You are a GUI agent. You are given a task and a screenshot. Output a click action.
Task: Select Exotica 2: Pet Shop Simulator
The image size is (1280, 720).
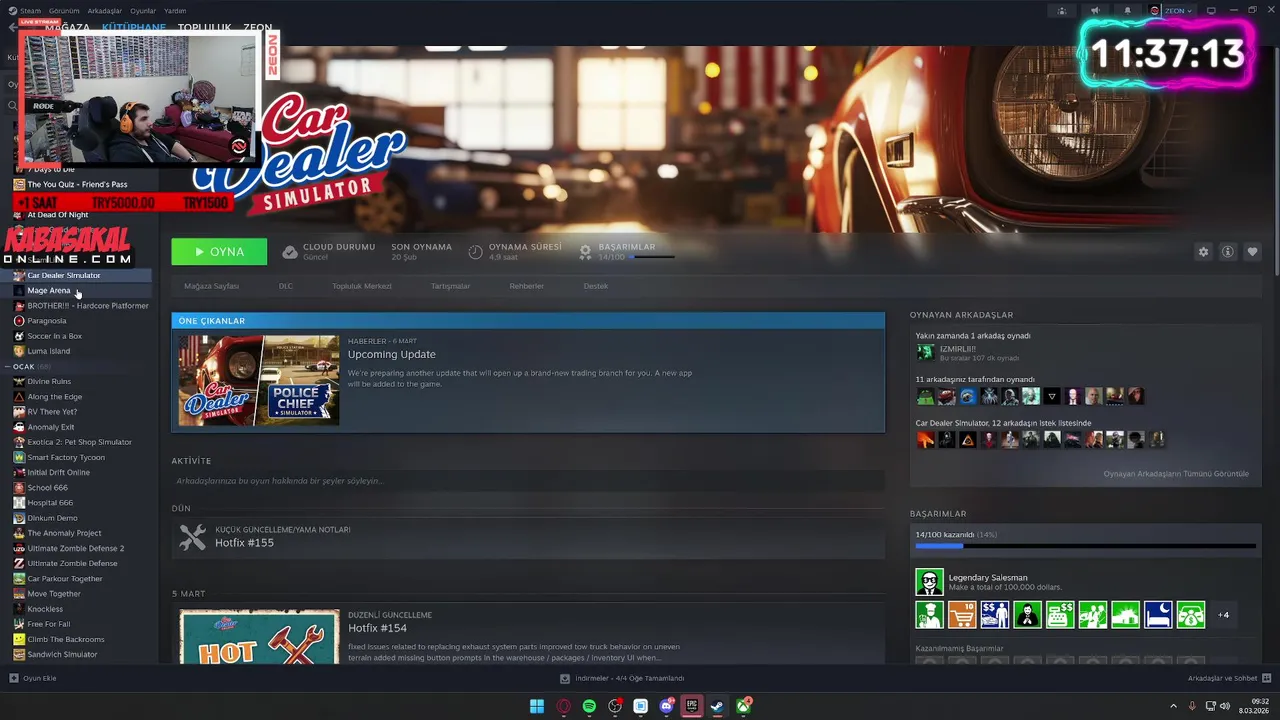pyautogui.click(x=80, y=442)
